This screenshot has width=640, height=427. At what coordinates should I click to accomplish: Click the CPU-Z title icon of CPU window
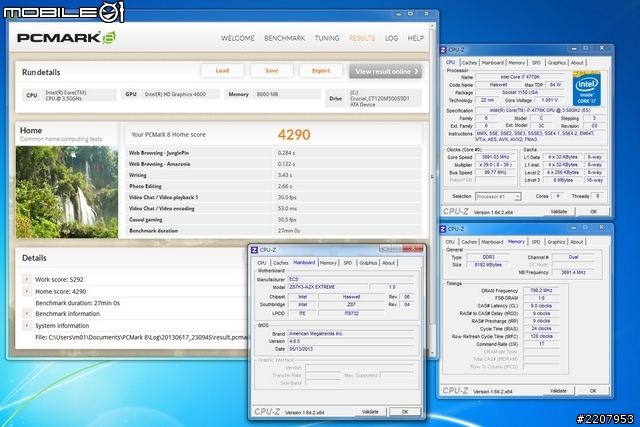coord(443,50)
